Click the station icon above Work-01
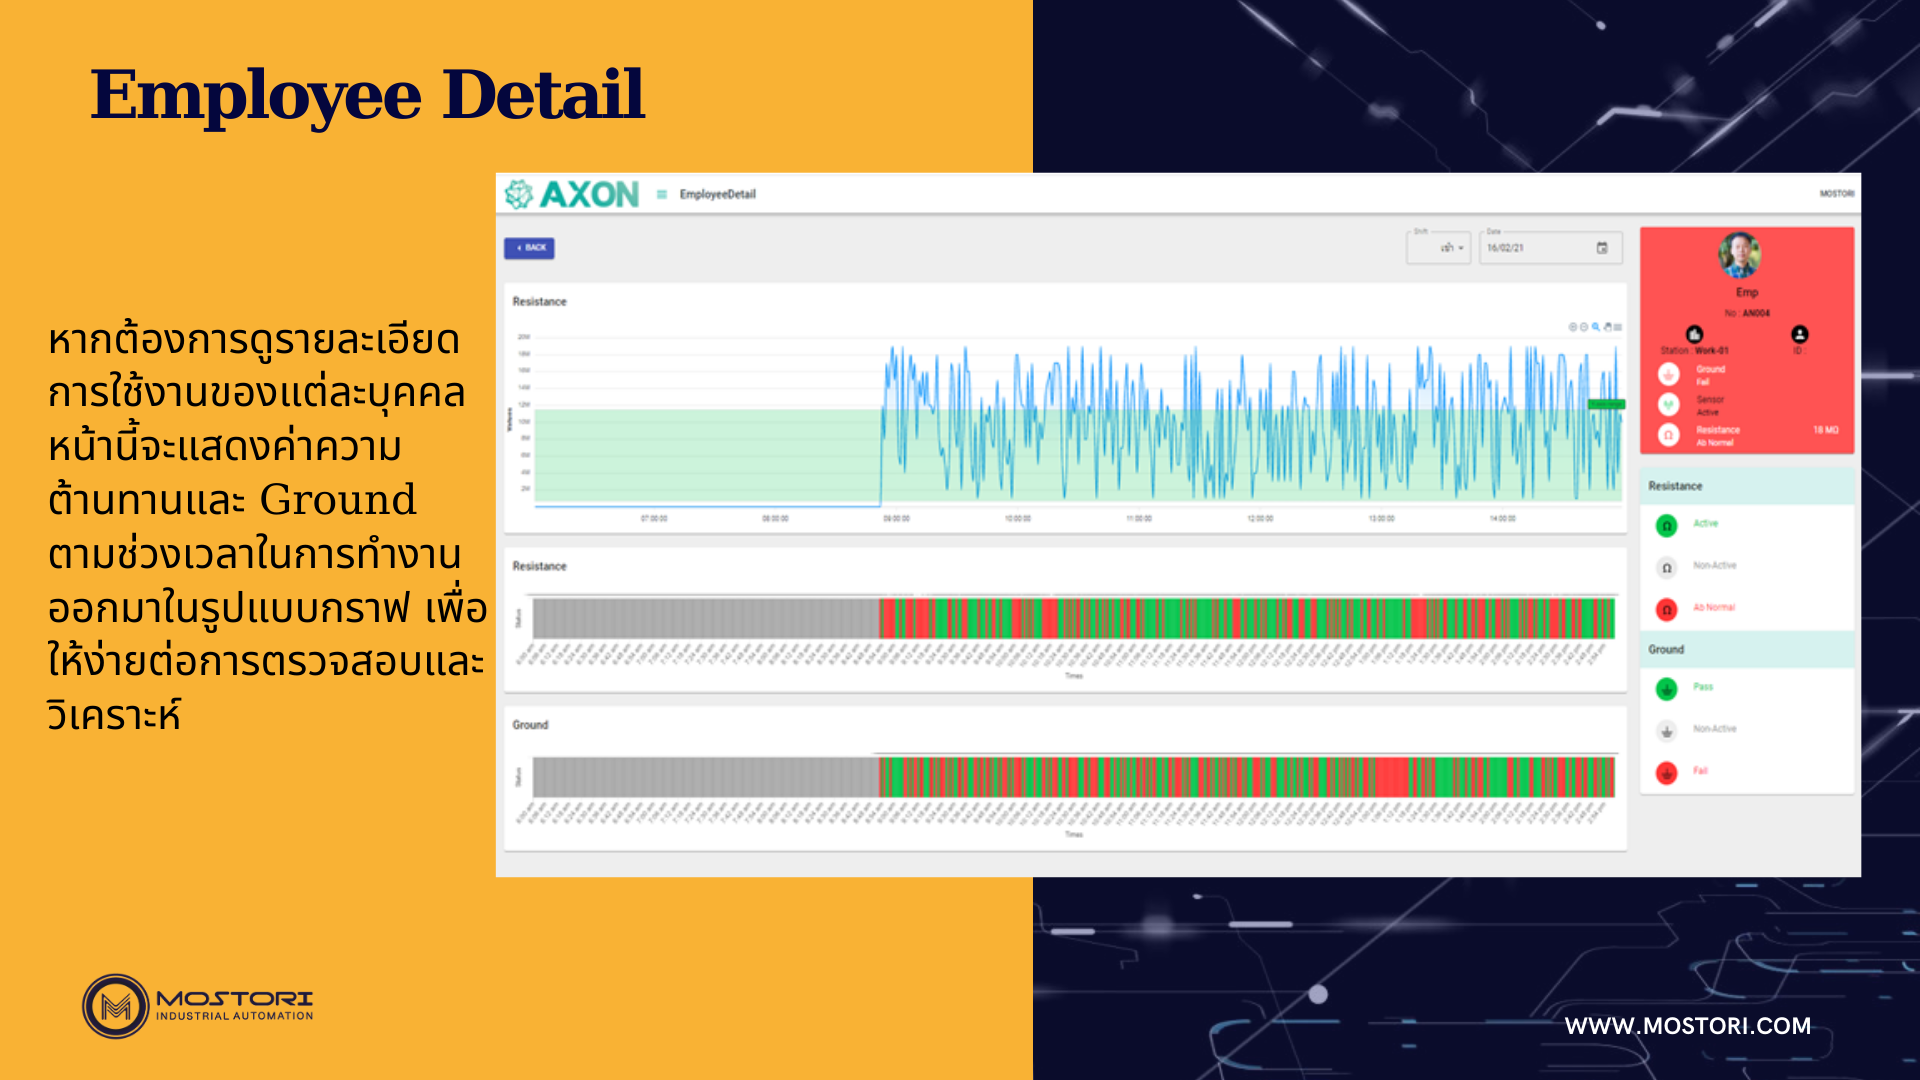This screenshot has height=1080, width=1920. point(1694,334)
